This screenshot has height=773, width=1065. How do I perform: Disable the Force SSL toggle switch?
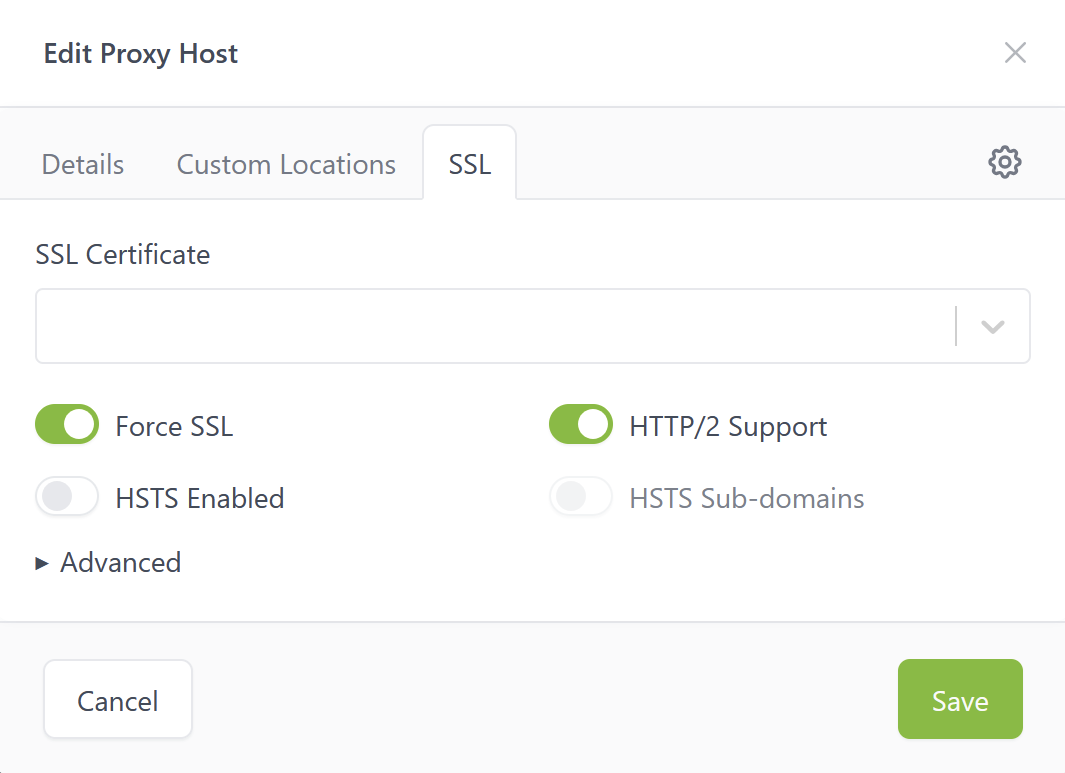pos(67,424)
